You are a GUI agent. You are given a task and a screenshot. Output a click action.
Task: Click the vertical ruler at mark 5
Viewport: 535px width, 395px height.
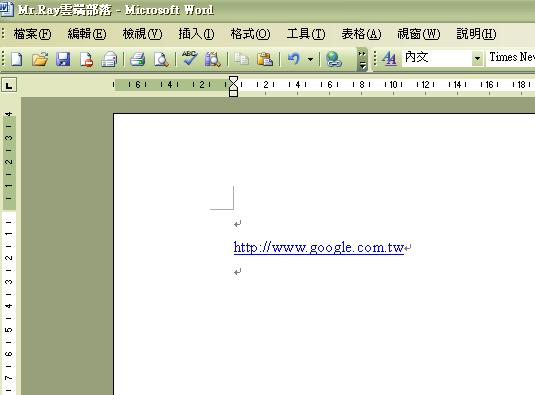point(9,330)
